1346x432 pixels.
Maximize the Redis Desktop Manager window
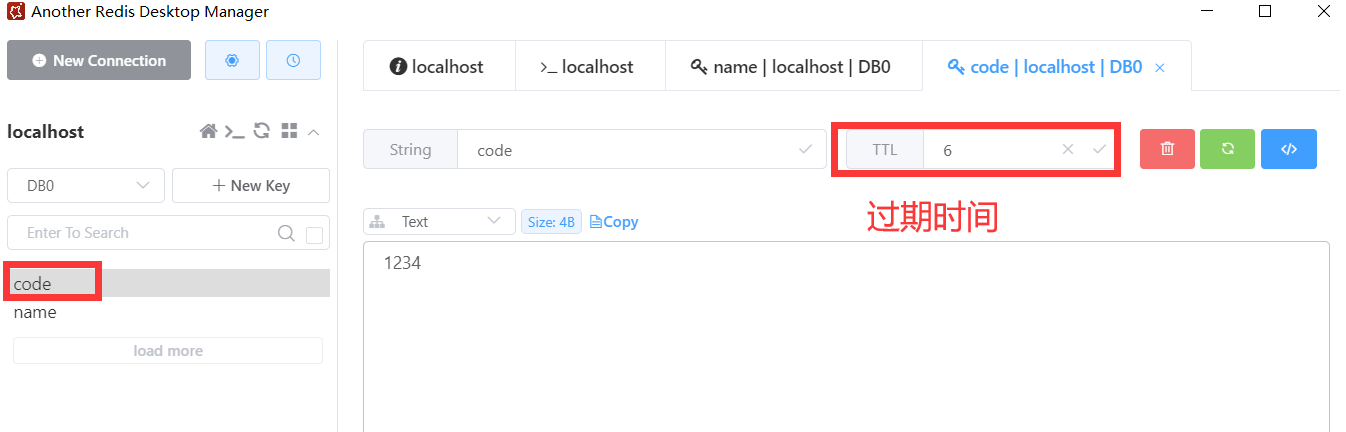point(1265,12)
